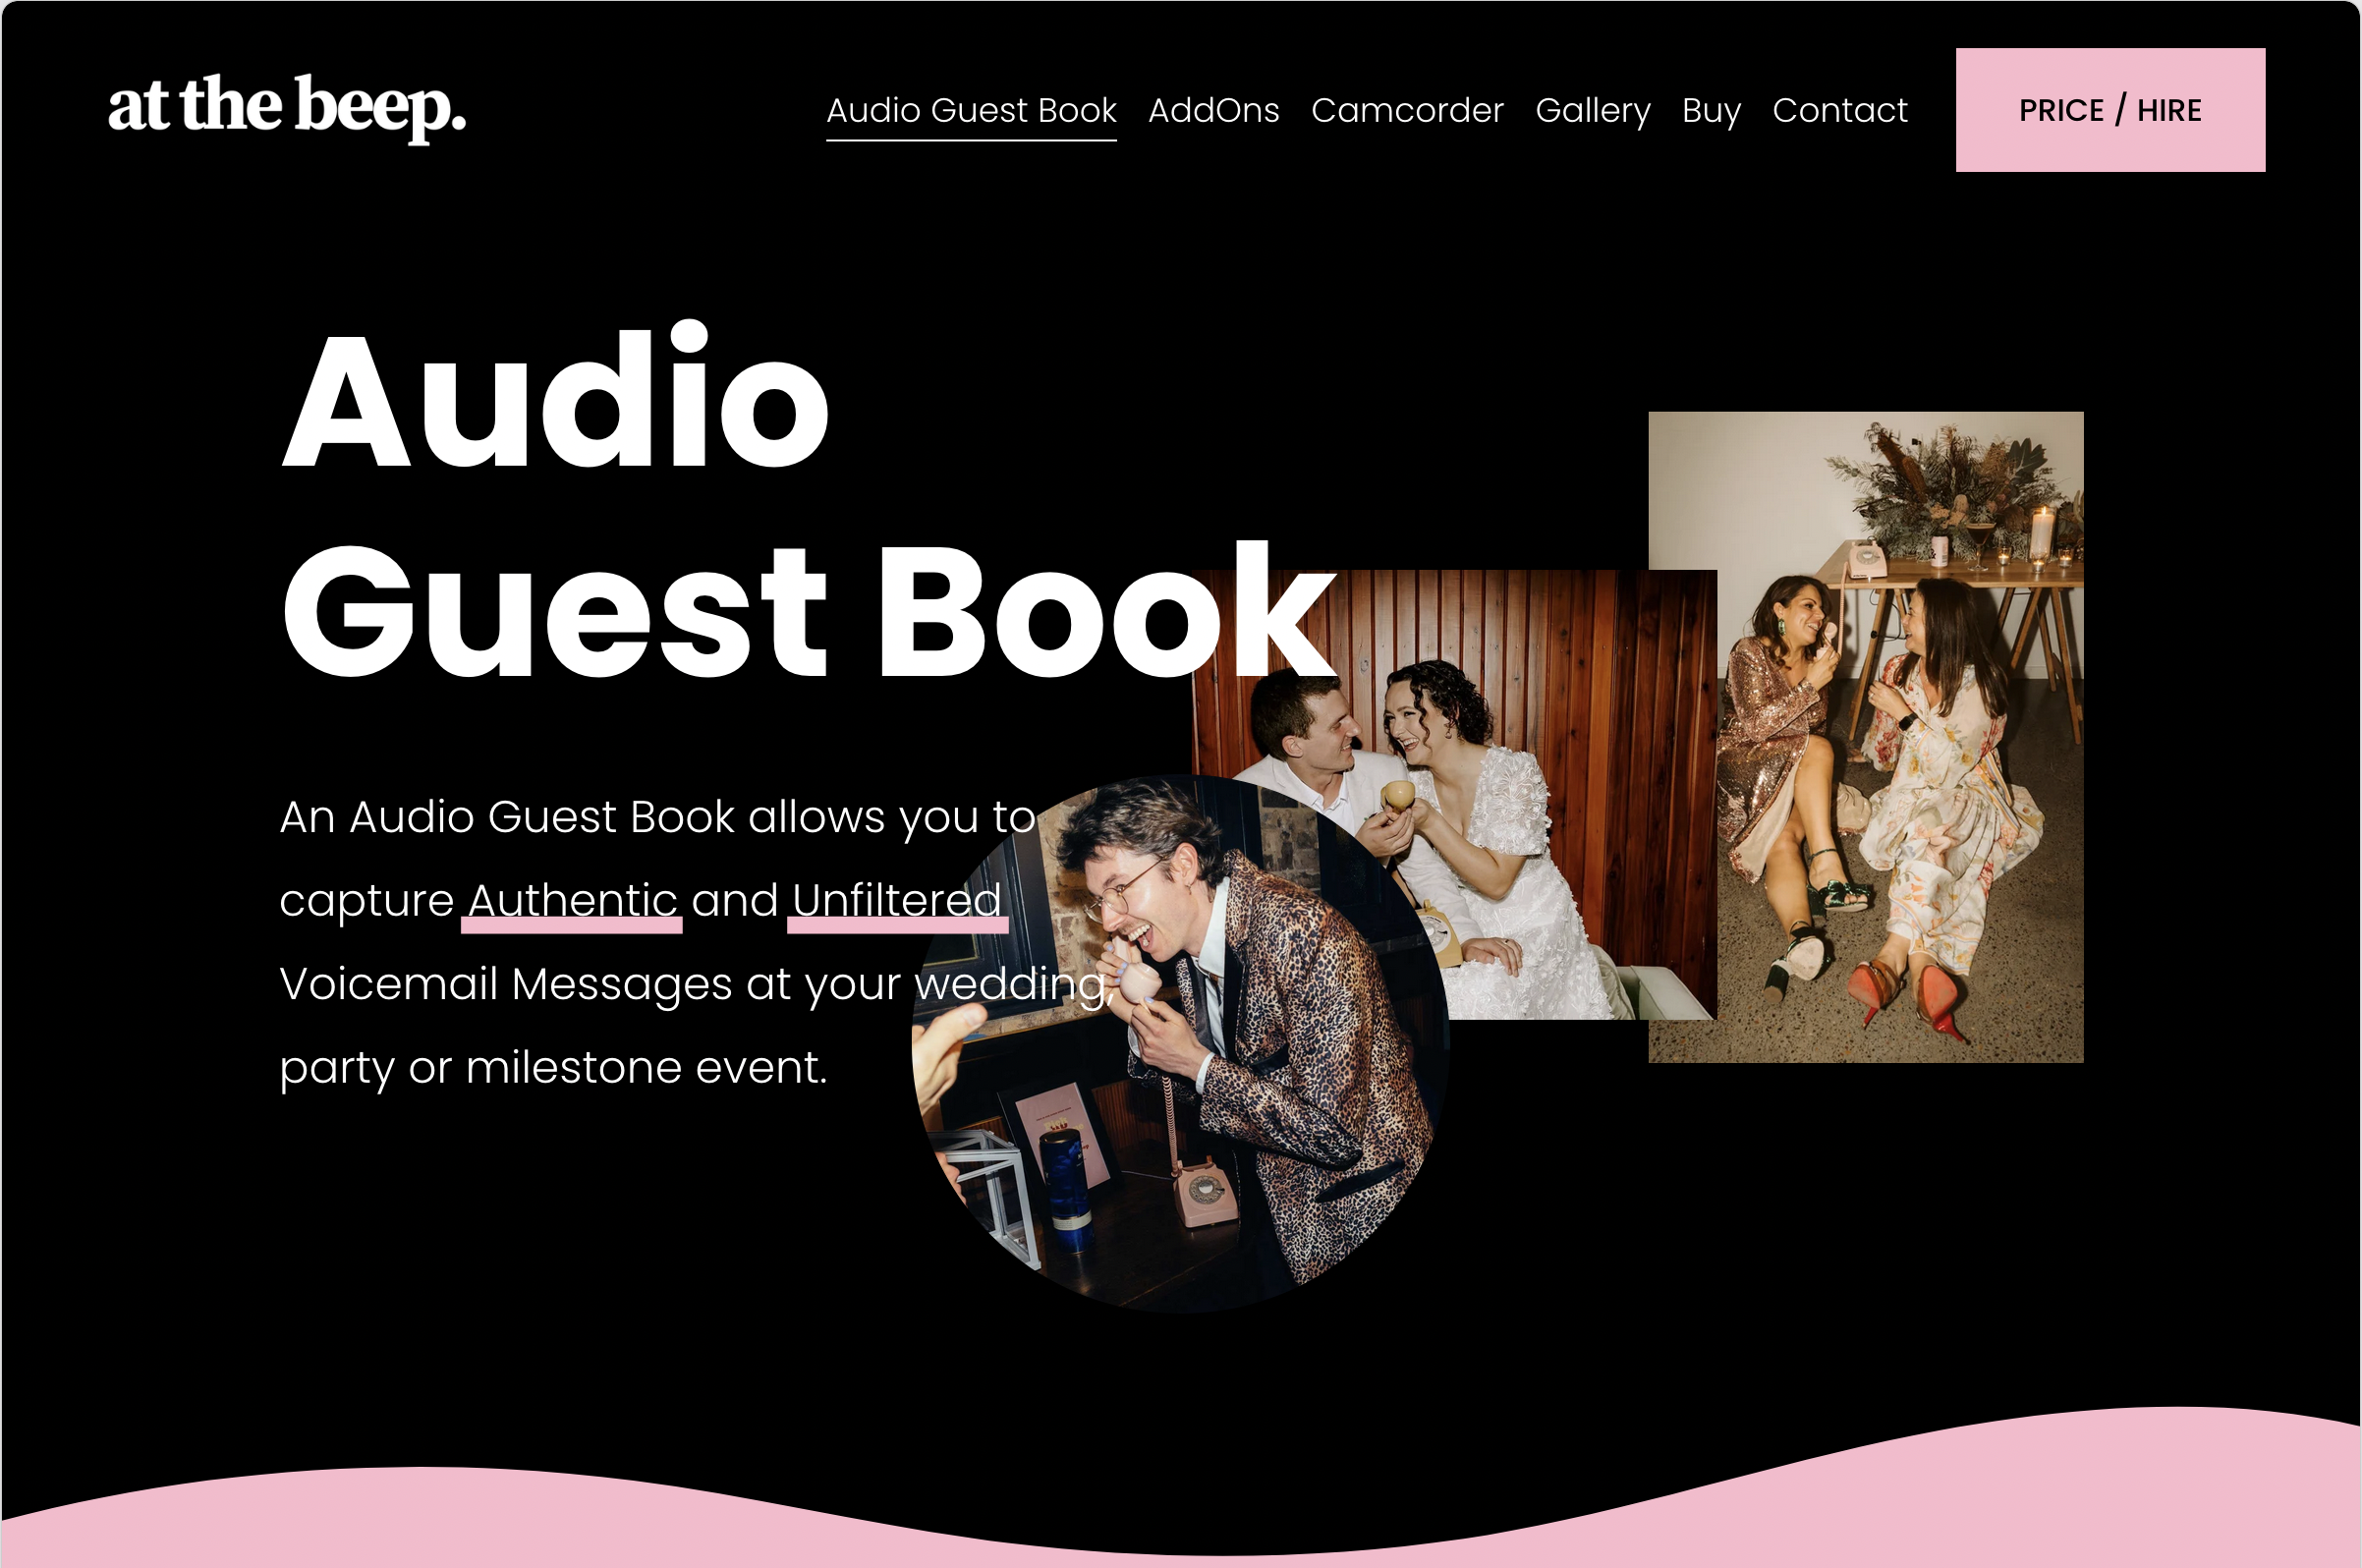Open the Contact page link
Screen dimensions: 2362x1568
(x=1839, y=110)
